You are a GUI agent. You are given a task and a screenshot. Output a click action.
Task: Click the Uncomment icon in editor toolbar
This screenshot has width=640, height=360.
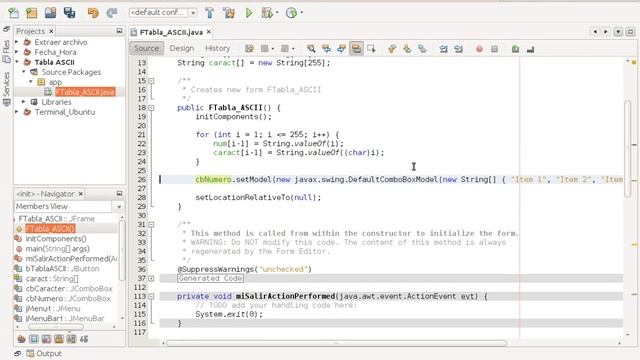[x=530, y=49]
